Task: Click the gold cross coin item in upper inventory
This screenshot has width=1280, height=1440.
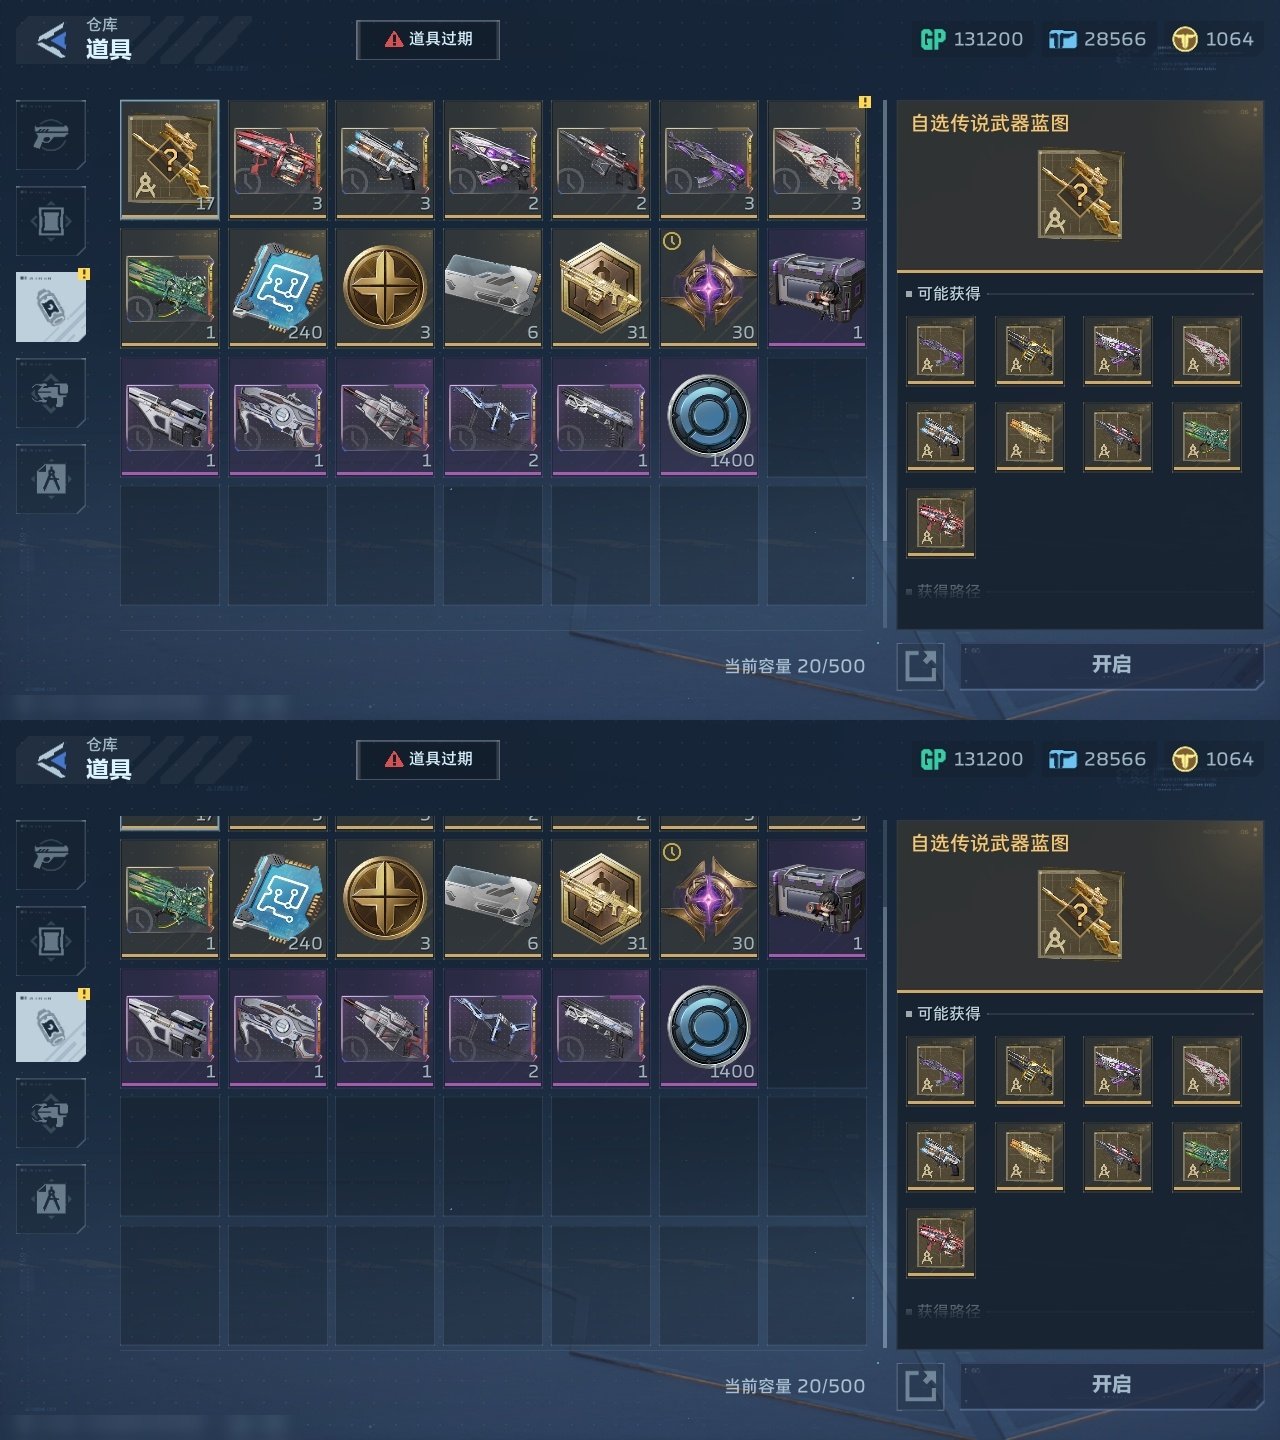Action: tap(385, 287)
